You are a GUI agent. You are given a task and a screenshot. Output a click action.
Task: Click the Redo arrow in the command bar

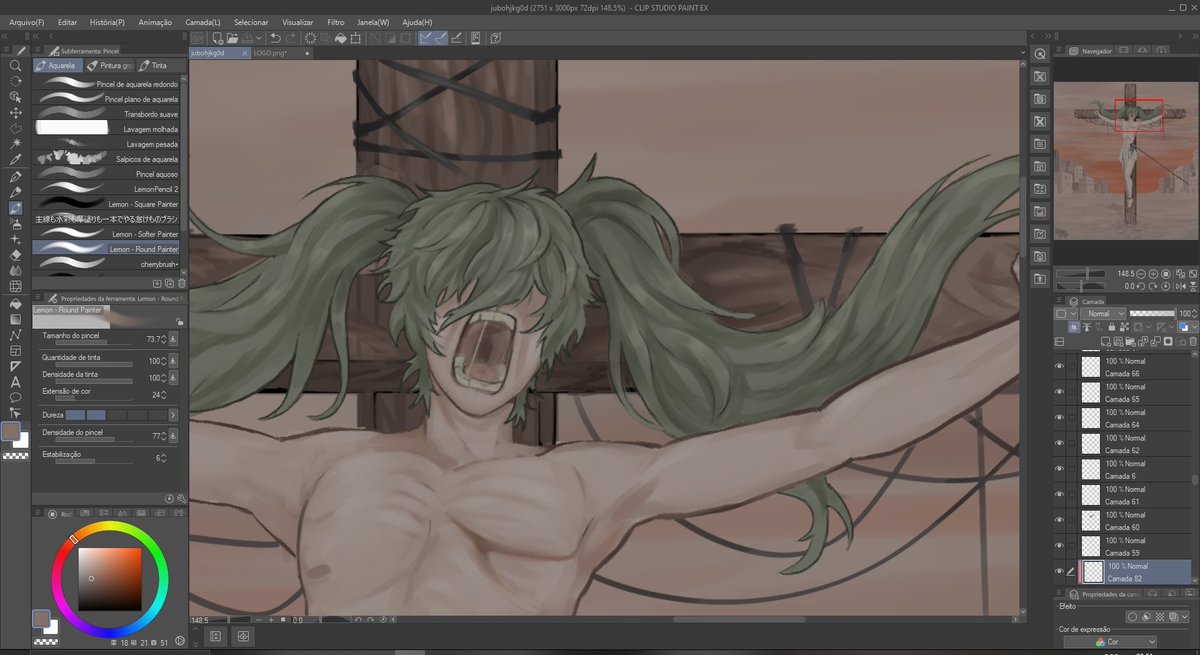coord(291,39)
